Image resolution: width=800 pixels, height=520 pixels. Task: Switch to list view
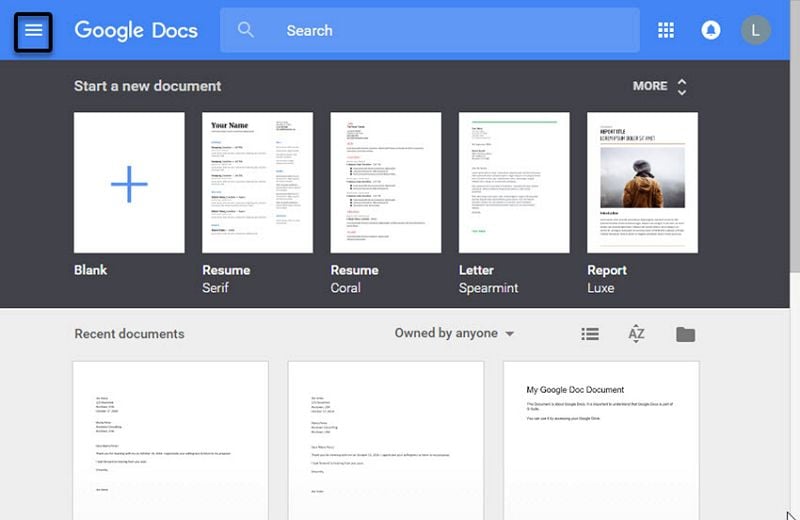590,334
